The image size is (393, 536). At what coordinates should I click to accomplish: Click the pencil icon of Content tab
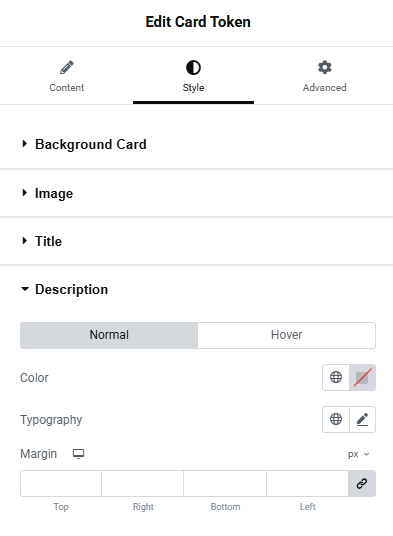click(67, 67)
